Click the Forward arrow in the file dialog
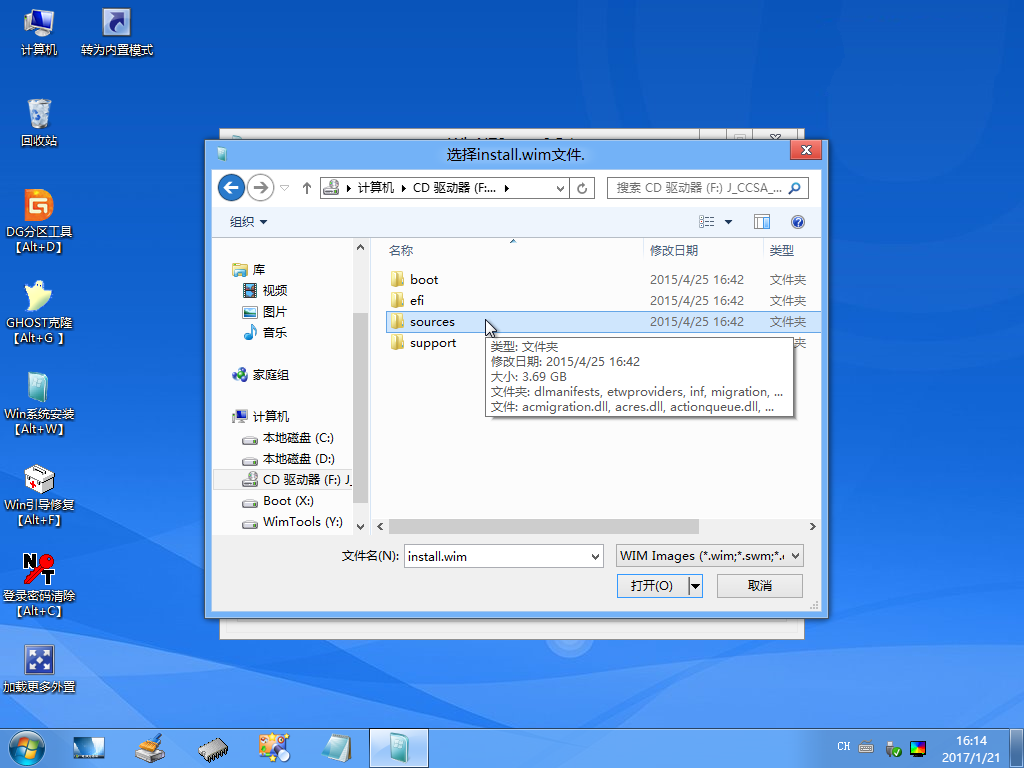This screenshot has height=768, width=1024. (261, 188)
